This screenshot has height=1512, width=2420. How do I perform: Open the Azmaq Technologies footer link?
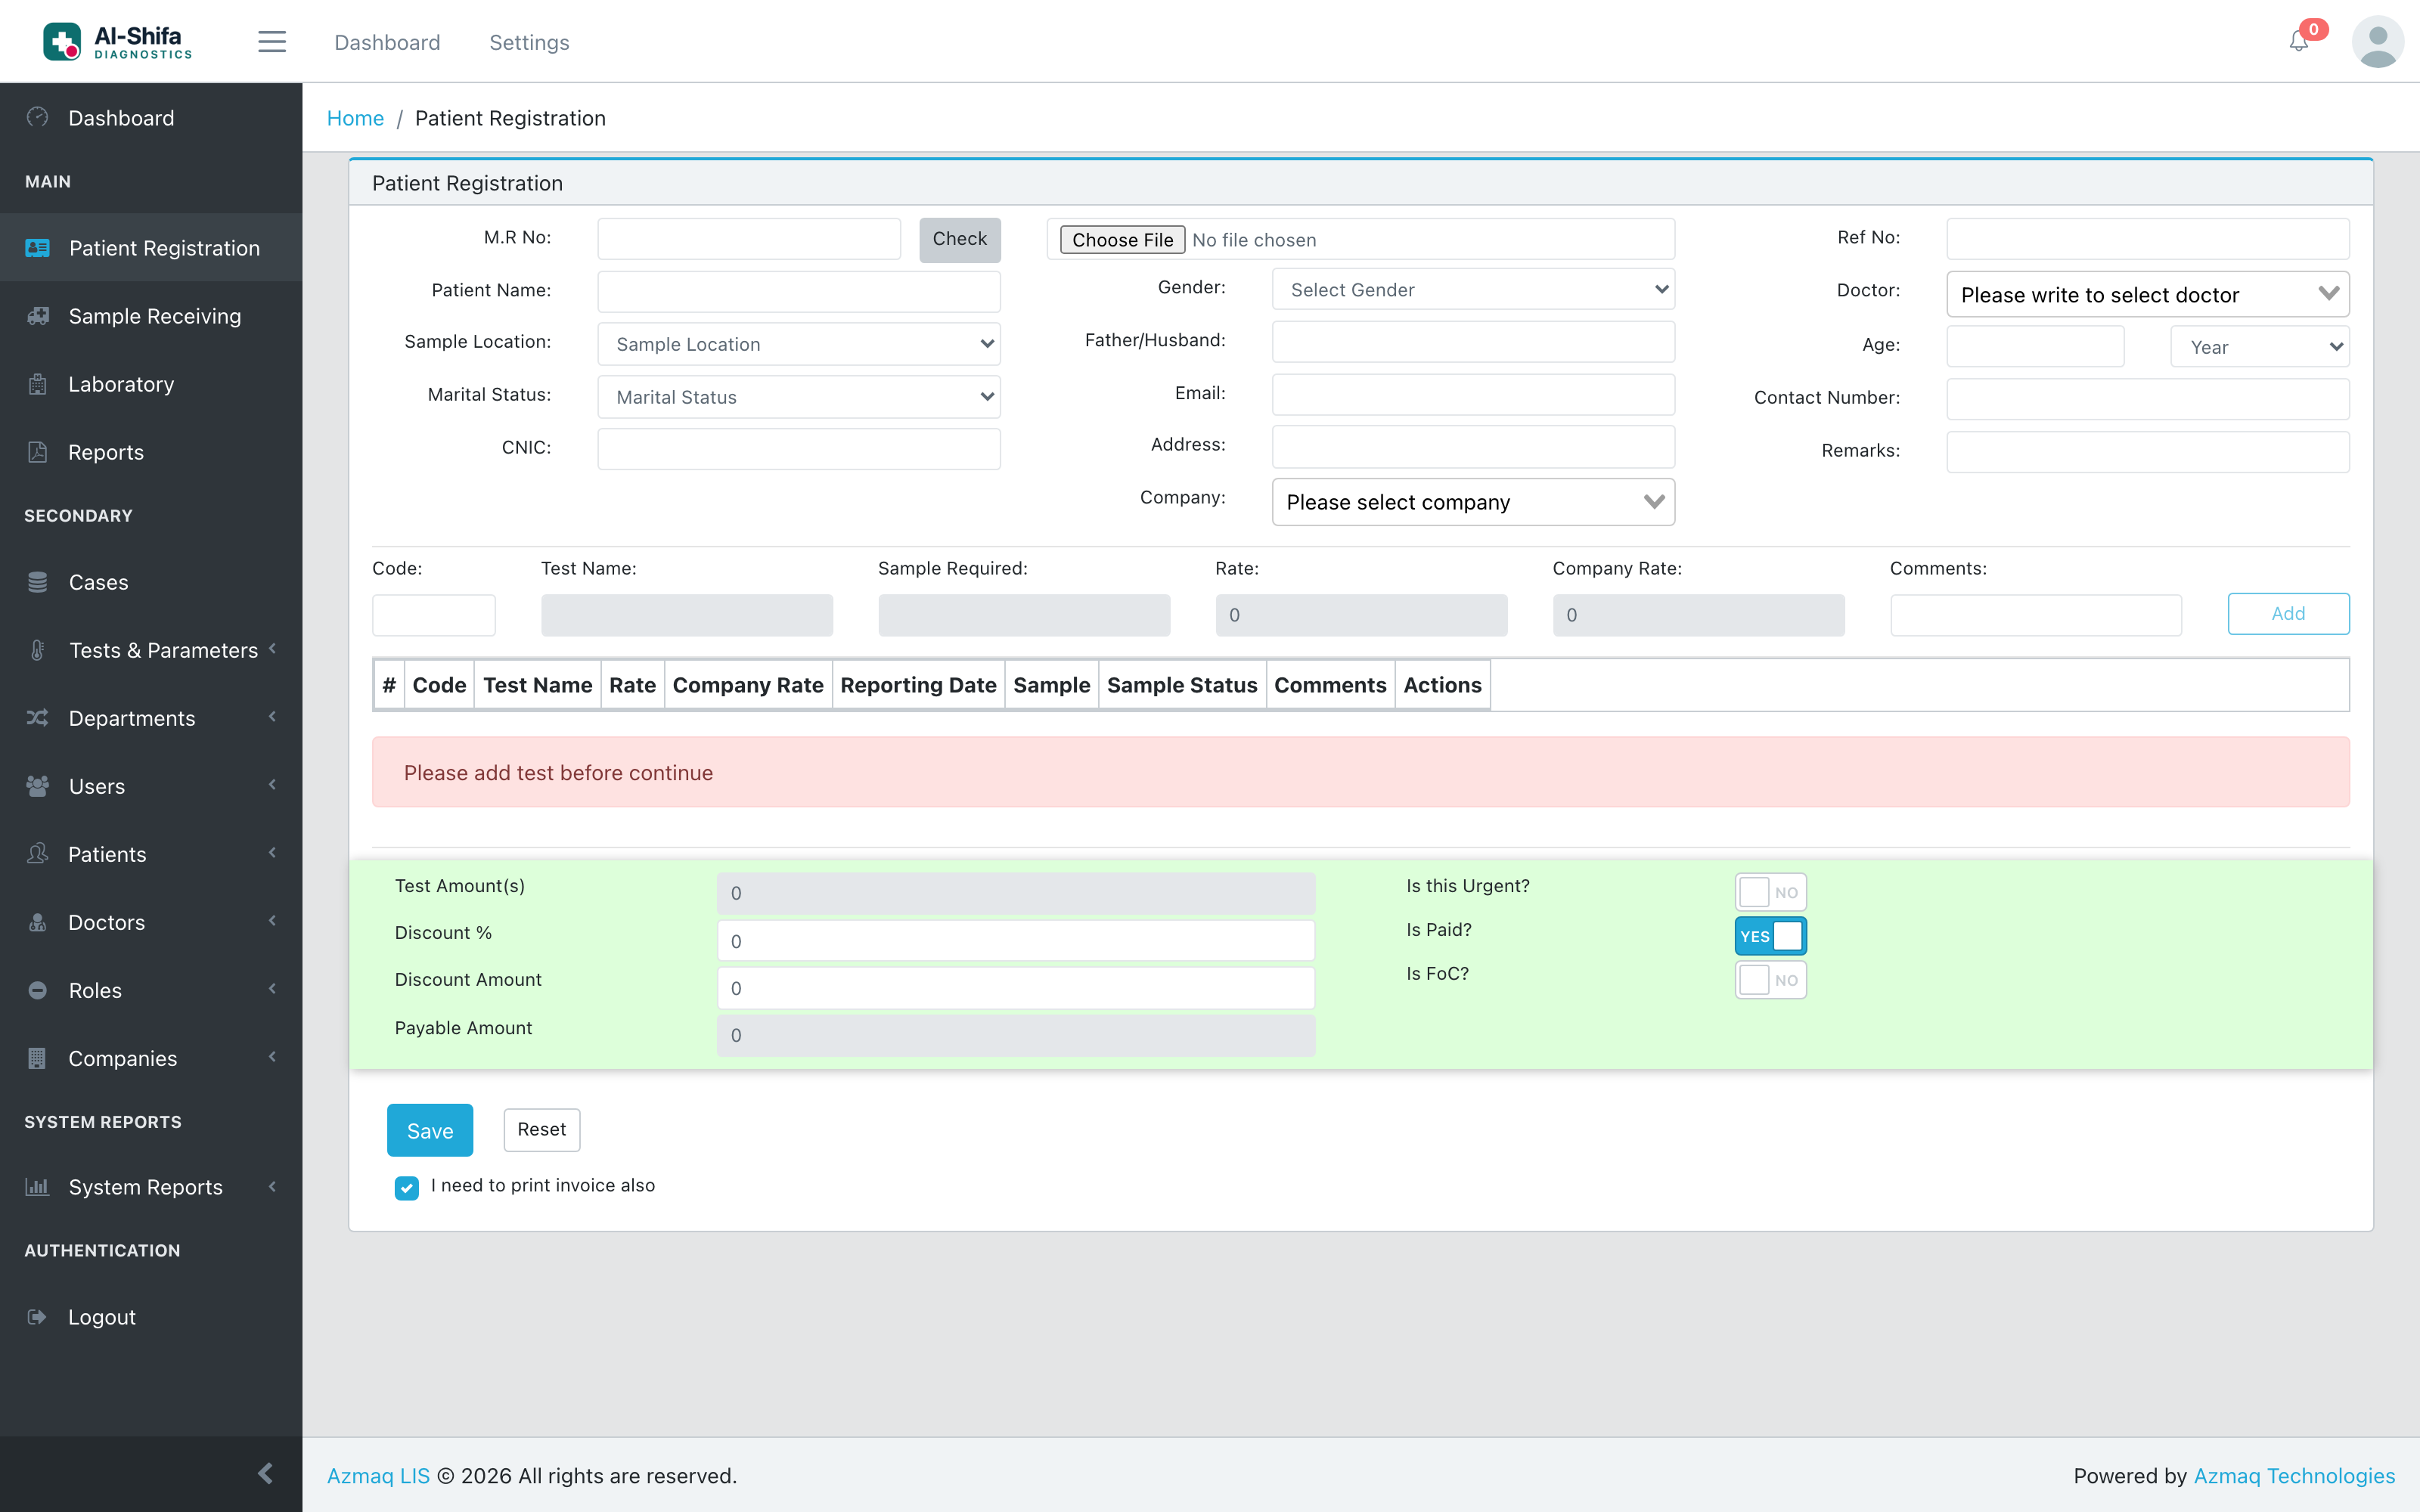2294,1476
